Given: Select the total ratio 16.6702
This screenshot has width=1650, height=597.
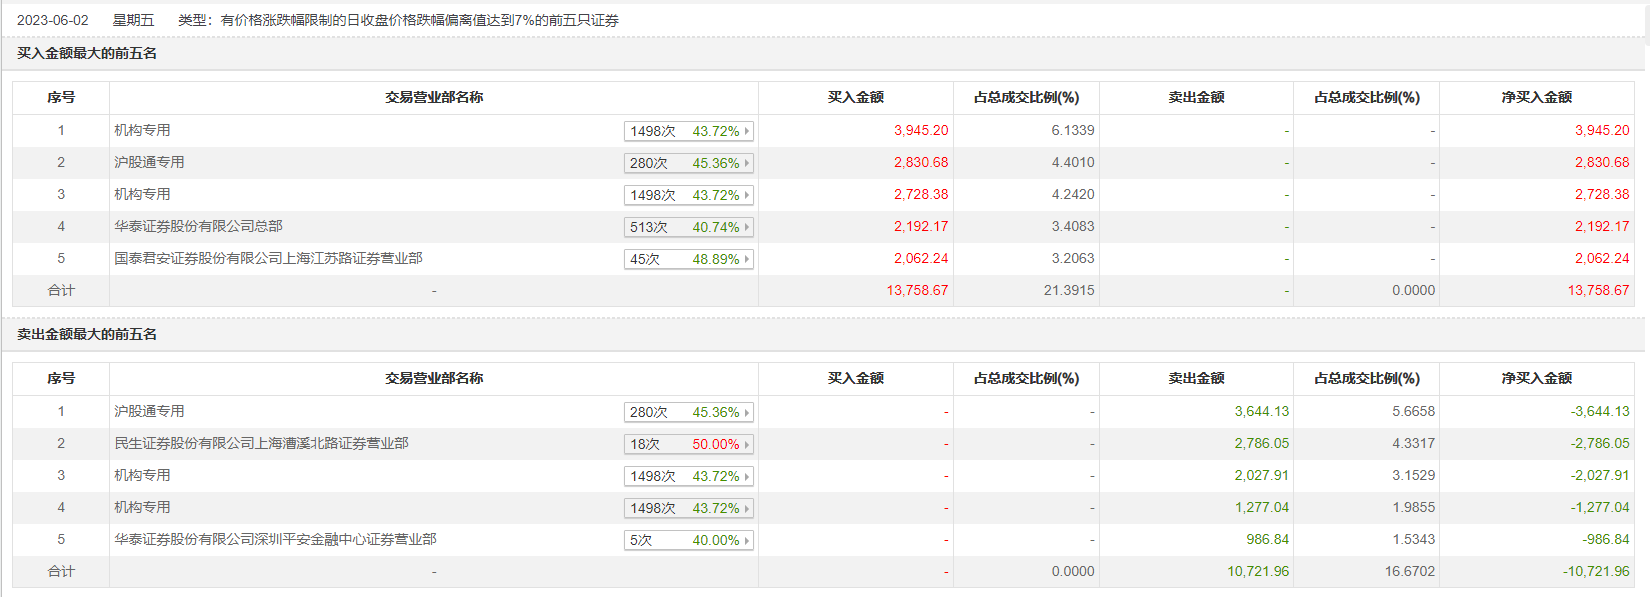Looking at the screenshot, I should point(1410,571).
